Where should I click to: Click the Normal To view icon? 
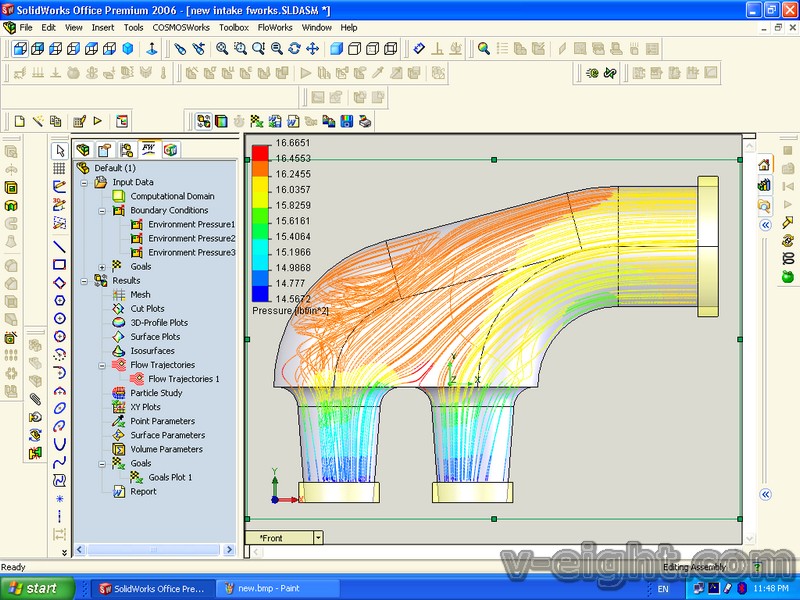pos(152,48)
